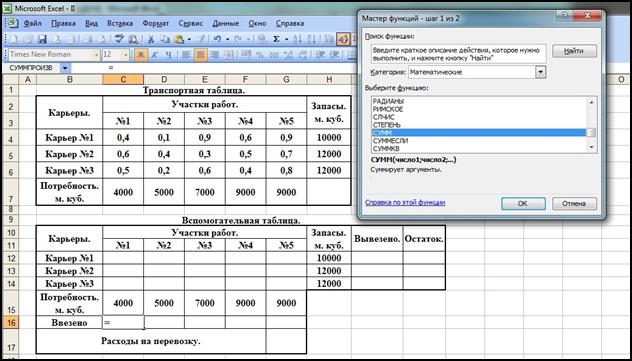Open the Правка menu
The image size is (632, 361).
click(63, 23)
